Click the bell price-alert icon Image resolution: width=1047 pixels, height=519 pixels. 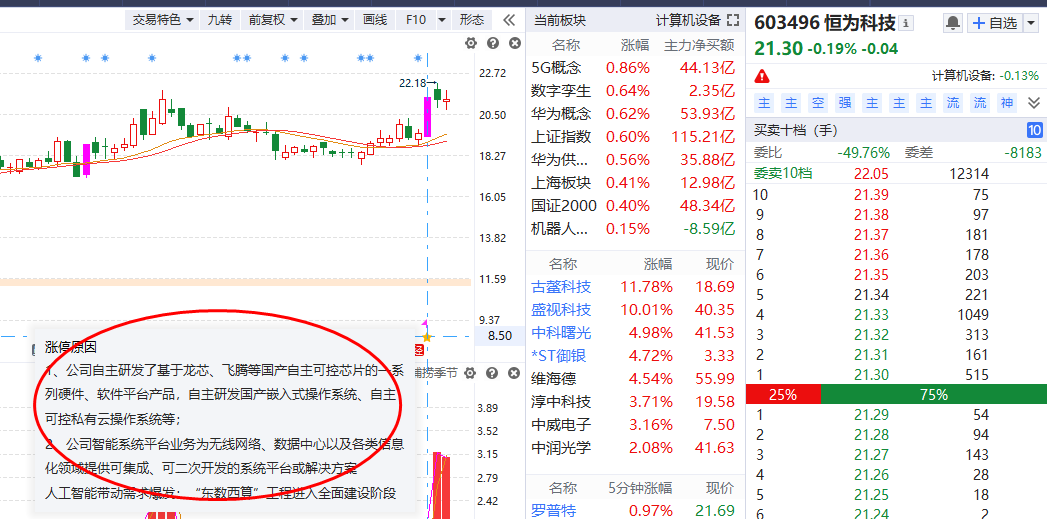pos(953,23)
